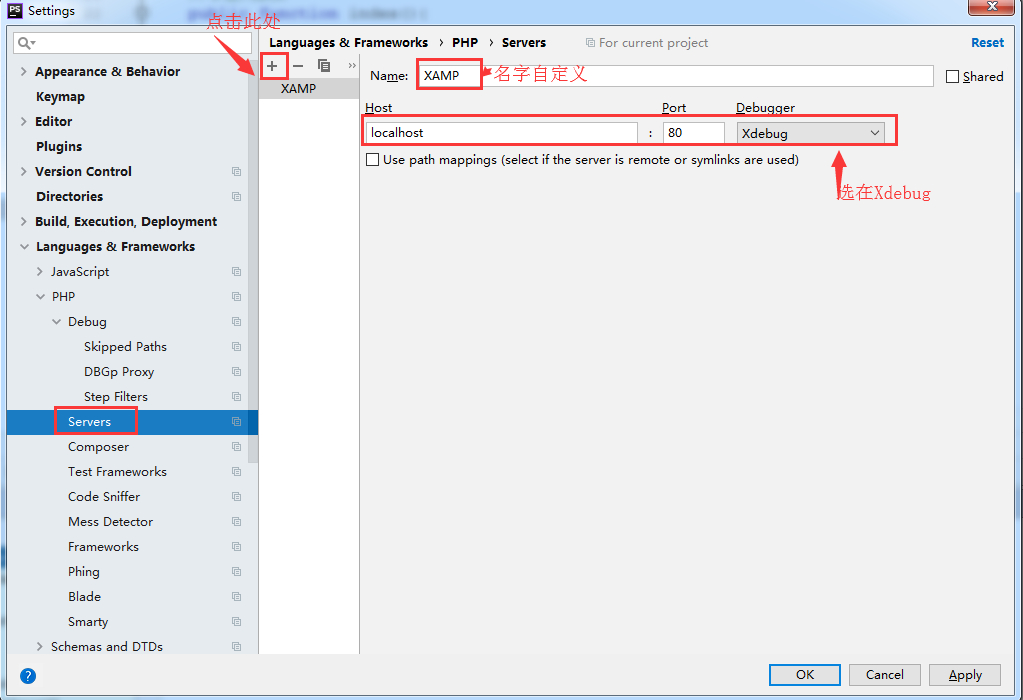Click project-level icon next to DBGp Proxy

tap(236, 371)
